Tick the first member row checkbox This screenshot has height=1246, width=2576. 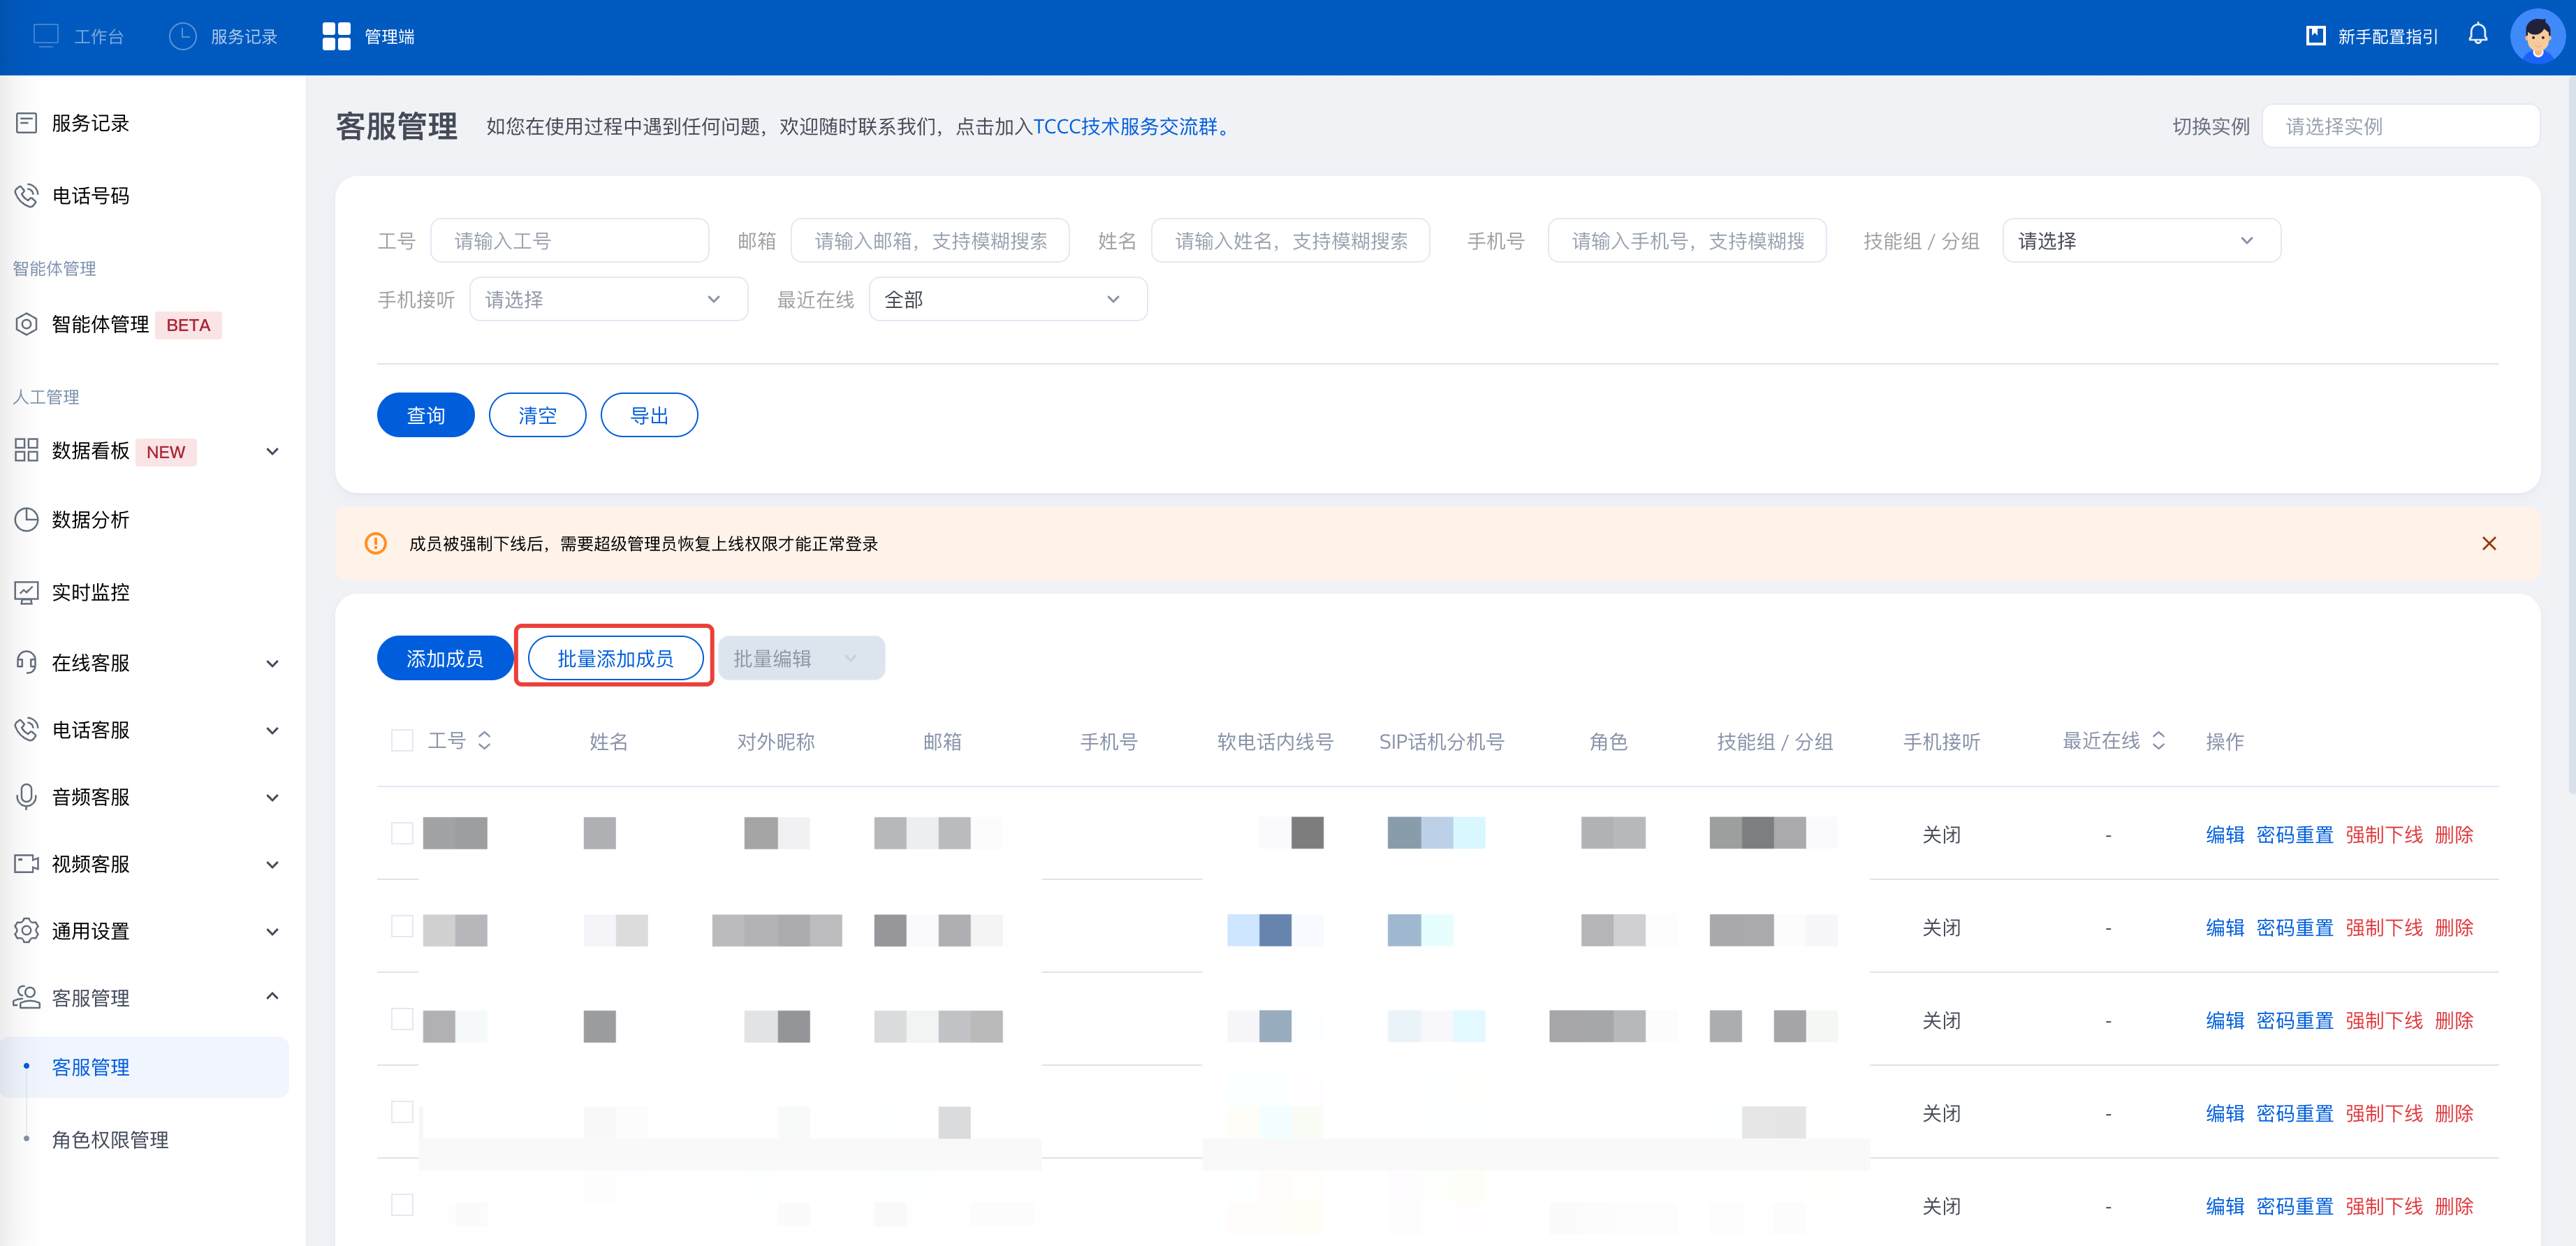pos(402,833)
